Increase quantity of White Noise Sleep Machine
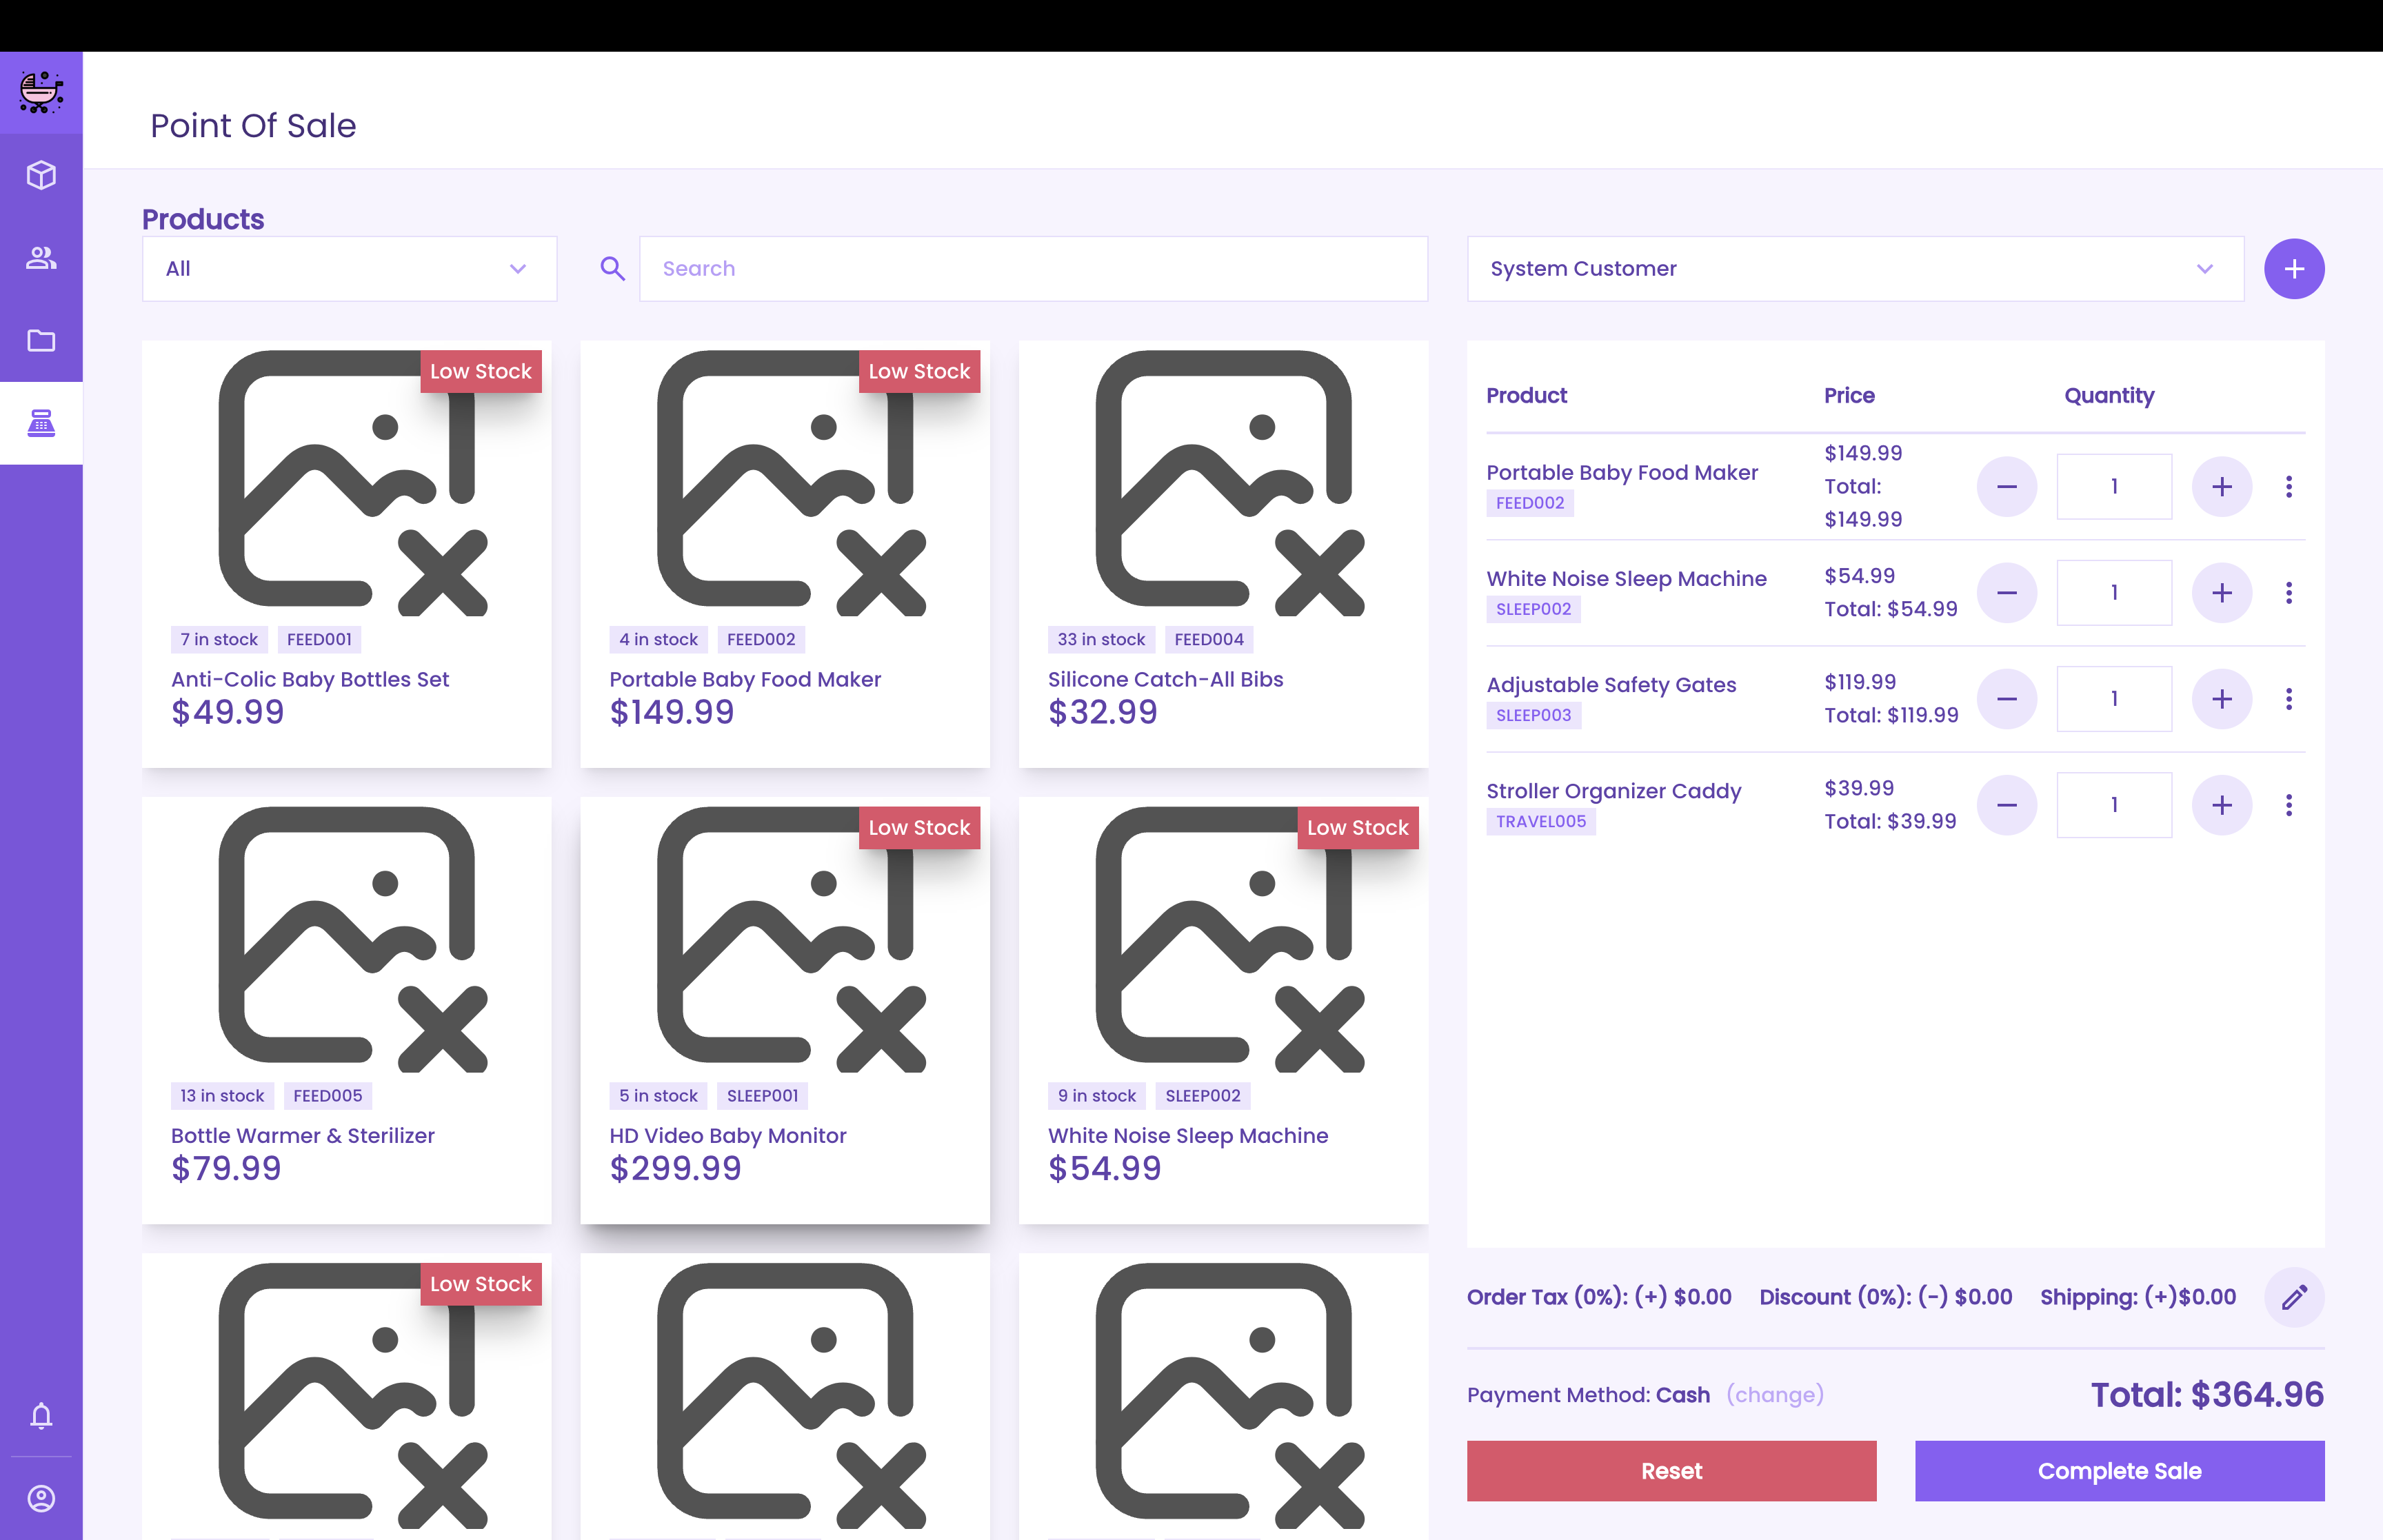The width and height of the screenshot is (2383, 1540). (2222, 592)
